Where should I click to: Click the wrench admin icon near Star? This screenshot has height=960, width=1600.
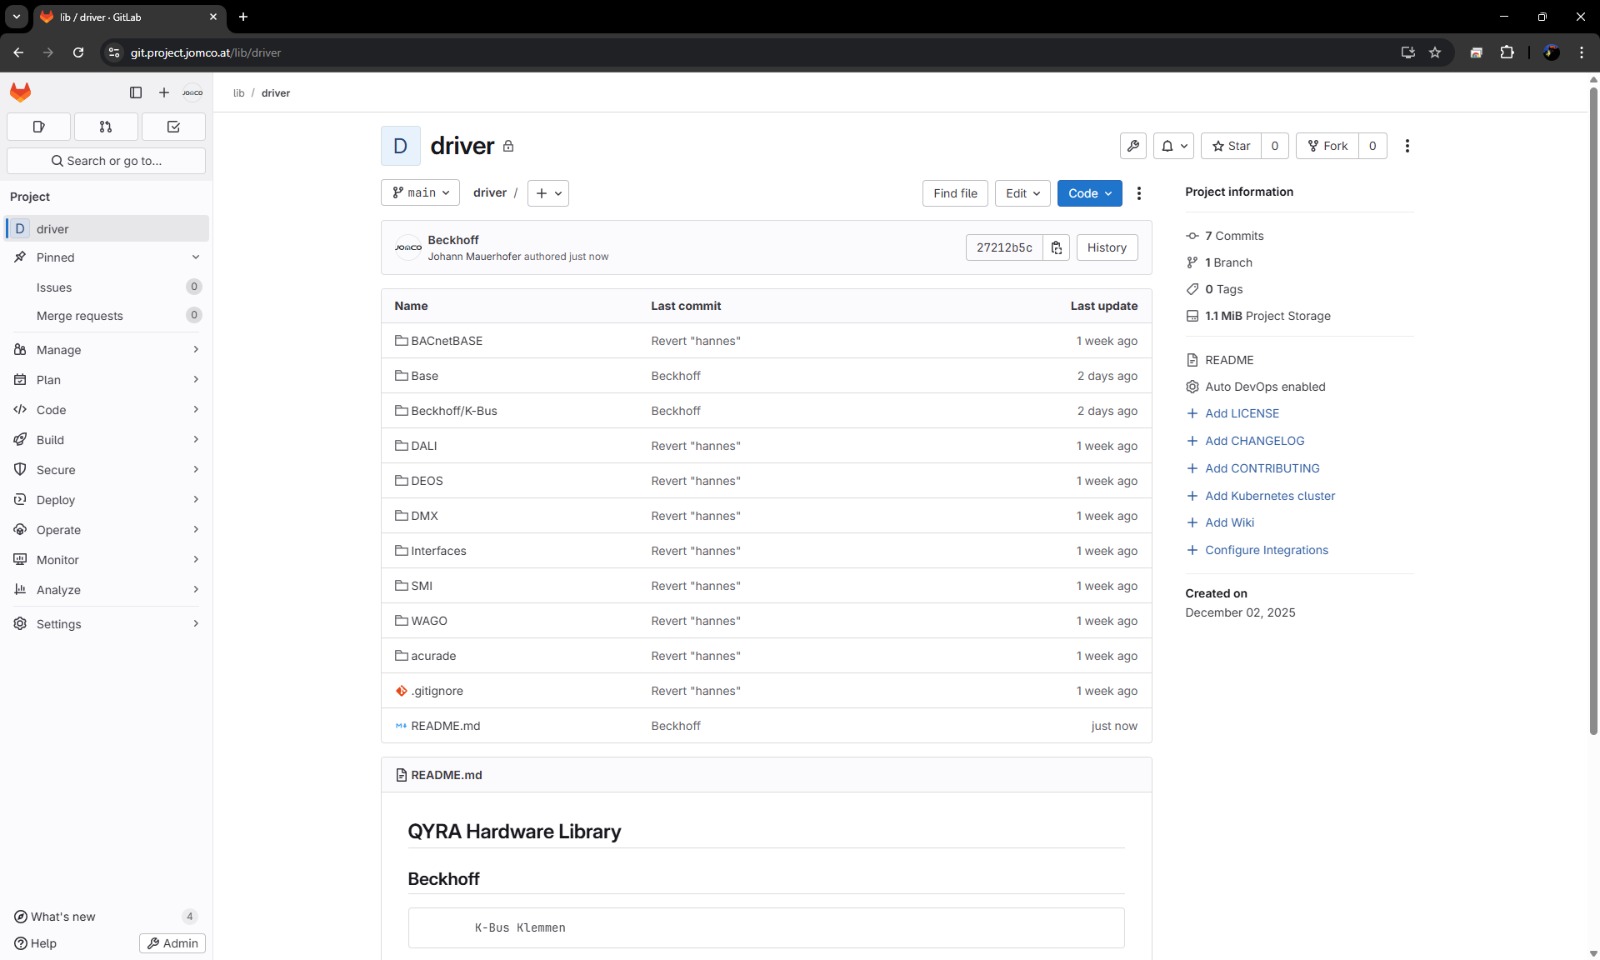pos(1133,146)
